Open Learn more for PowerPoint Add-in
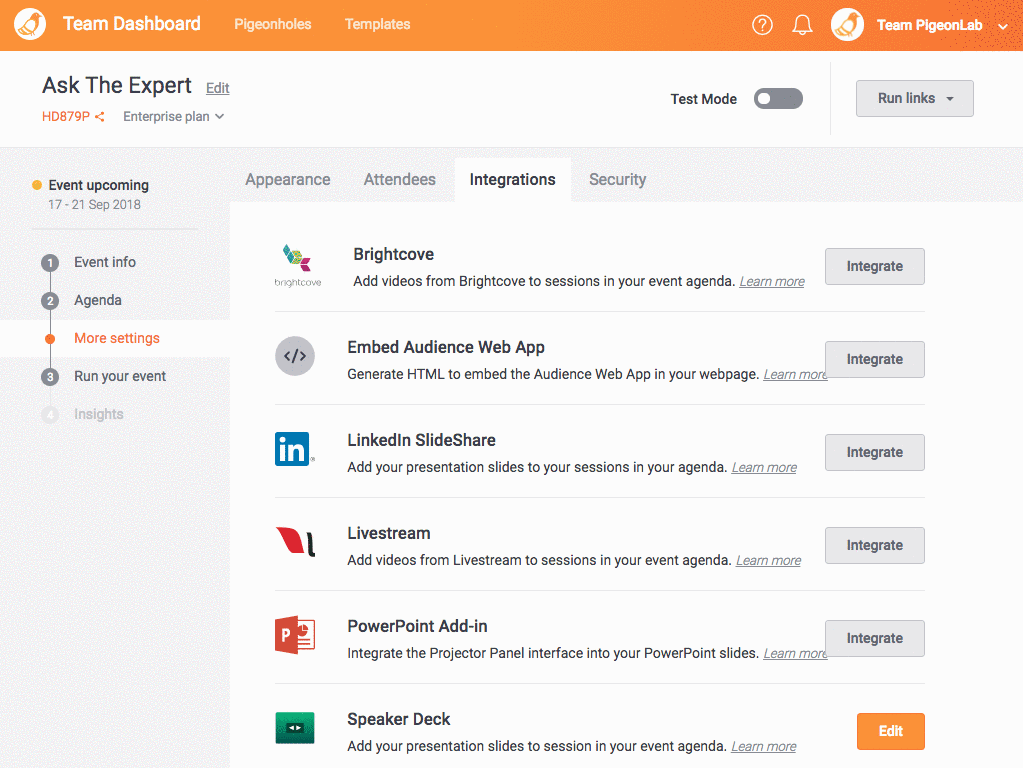This screenshot has height=768, width=1023. (795, 653)
